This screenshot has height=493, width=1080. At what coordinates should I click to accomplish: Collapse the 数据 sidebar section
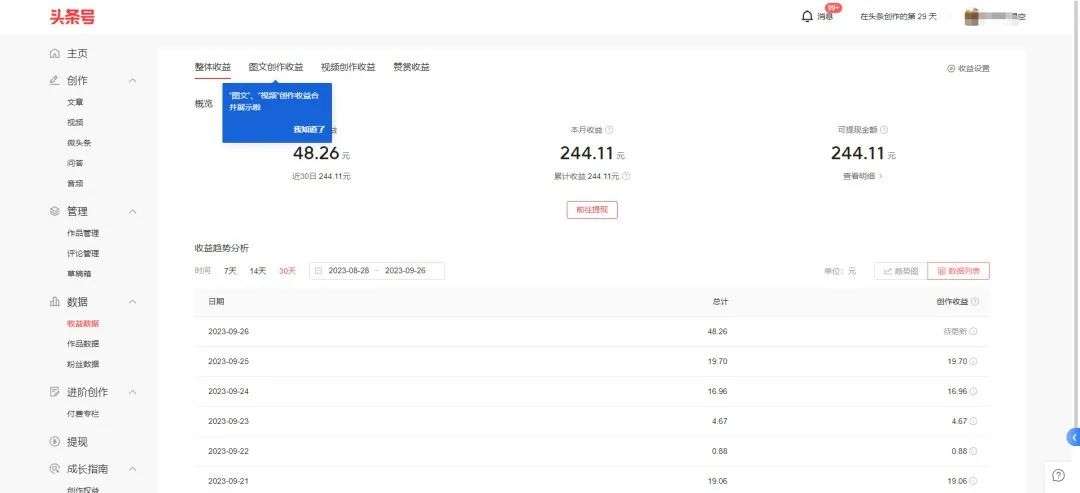click(x=133, y=302)
